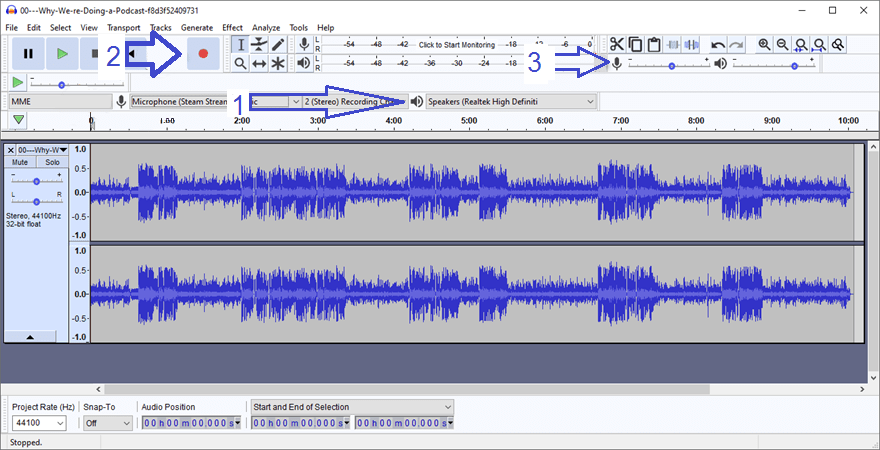Open the MME audio host dropdown
This screenshot has width=880, height=450.
61,102
